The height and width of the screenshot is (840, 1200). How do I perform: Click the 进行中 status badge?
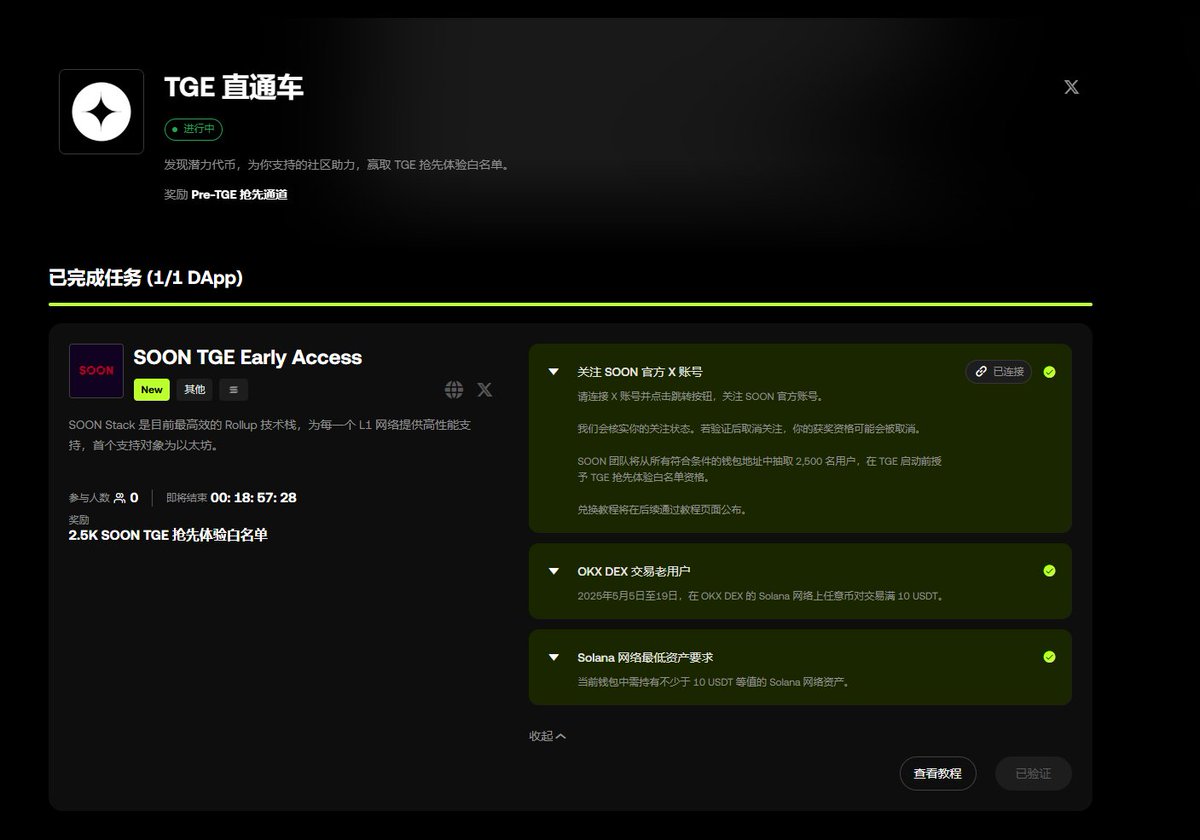pyautogui.click(x=194, y=129)
